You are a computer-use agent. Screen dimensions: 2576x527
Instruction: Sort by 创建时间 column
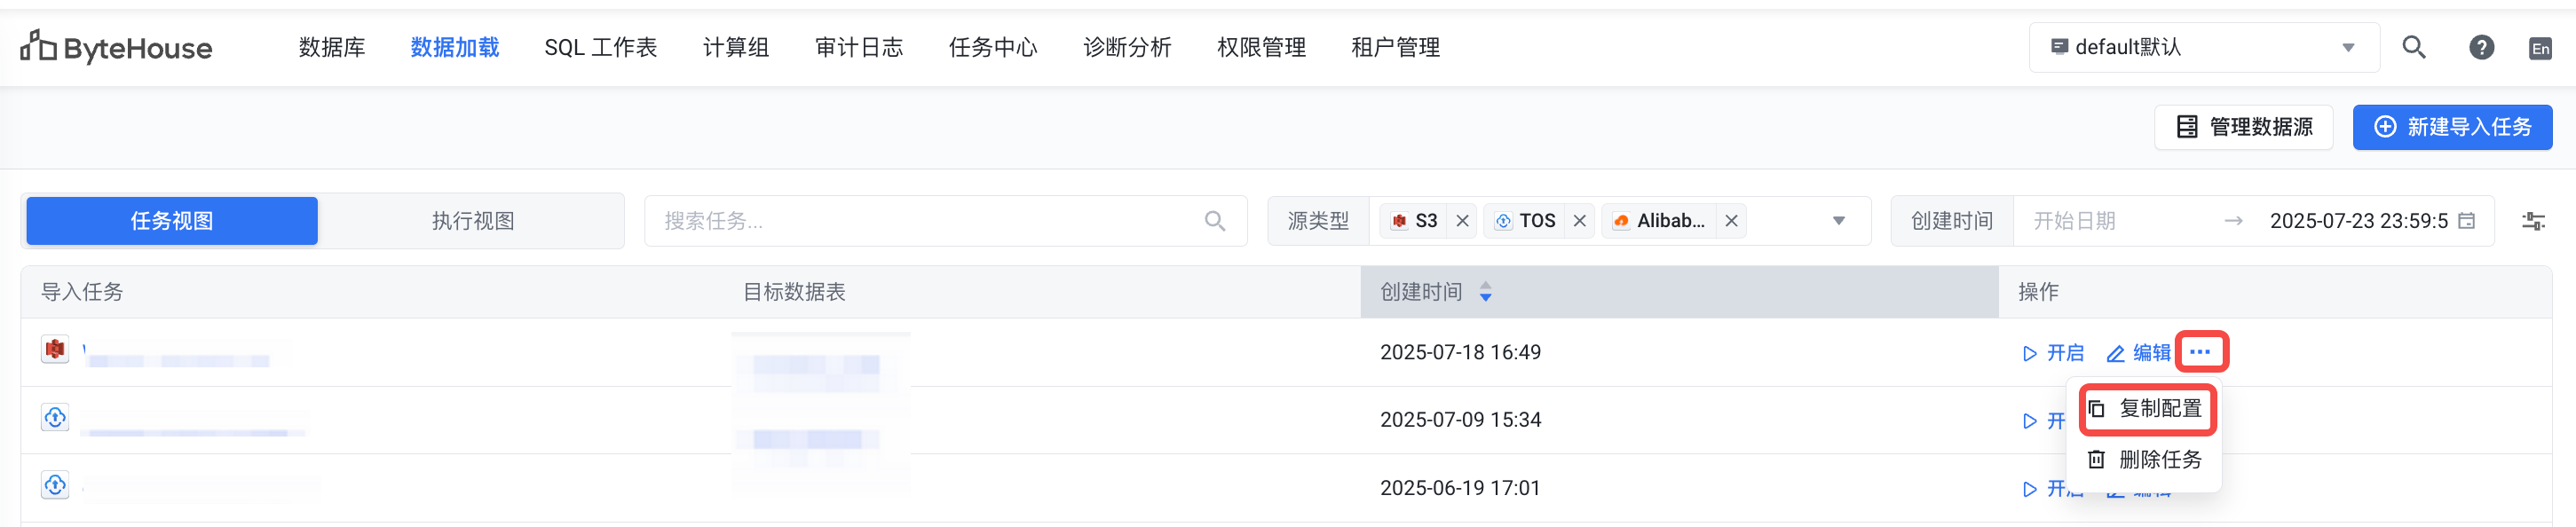click(1485, 292)
